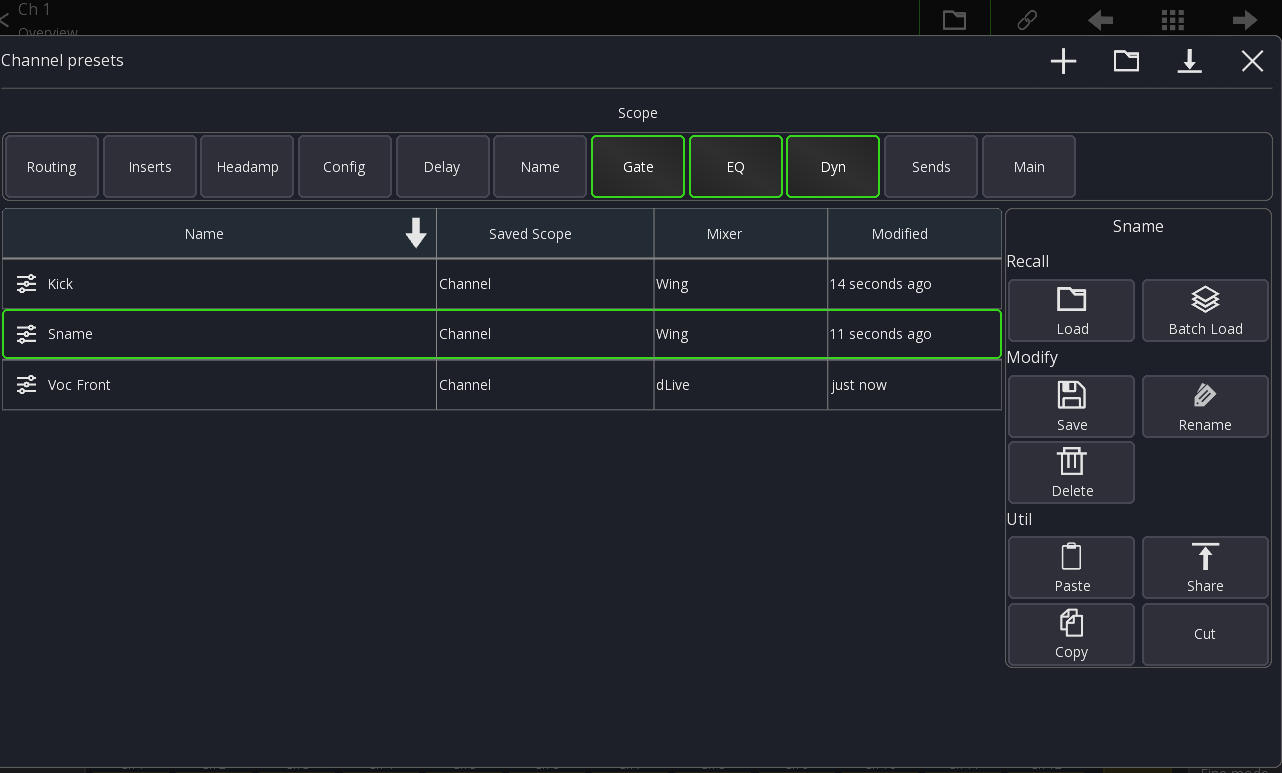The image size is (1282, 773).
Task: Sort presets by Mixer column
Action: [x=724, y=234]
